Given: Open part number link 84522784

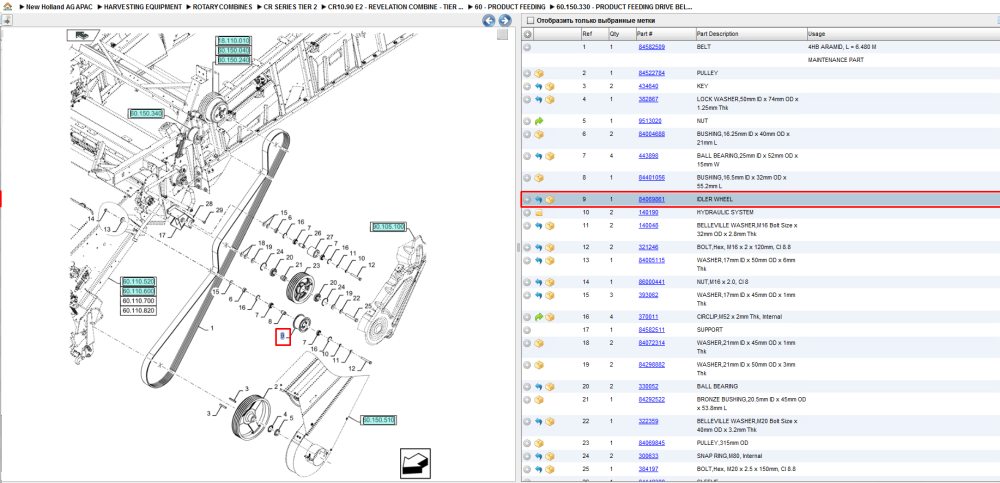Looking at the screenshot, I should click(x=652, y=73).
